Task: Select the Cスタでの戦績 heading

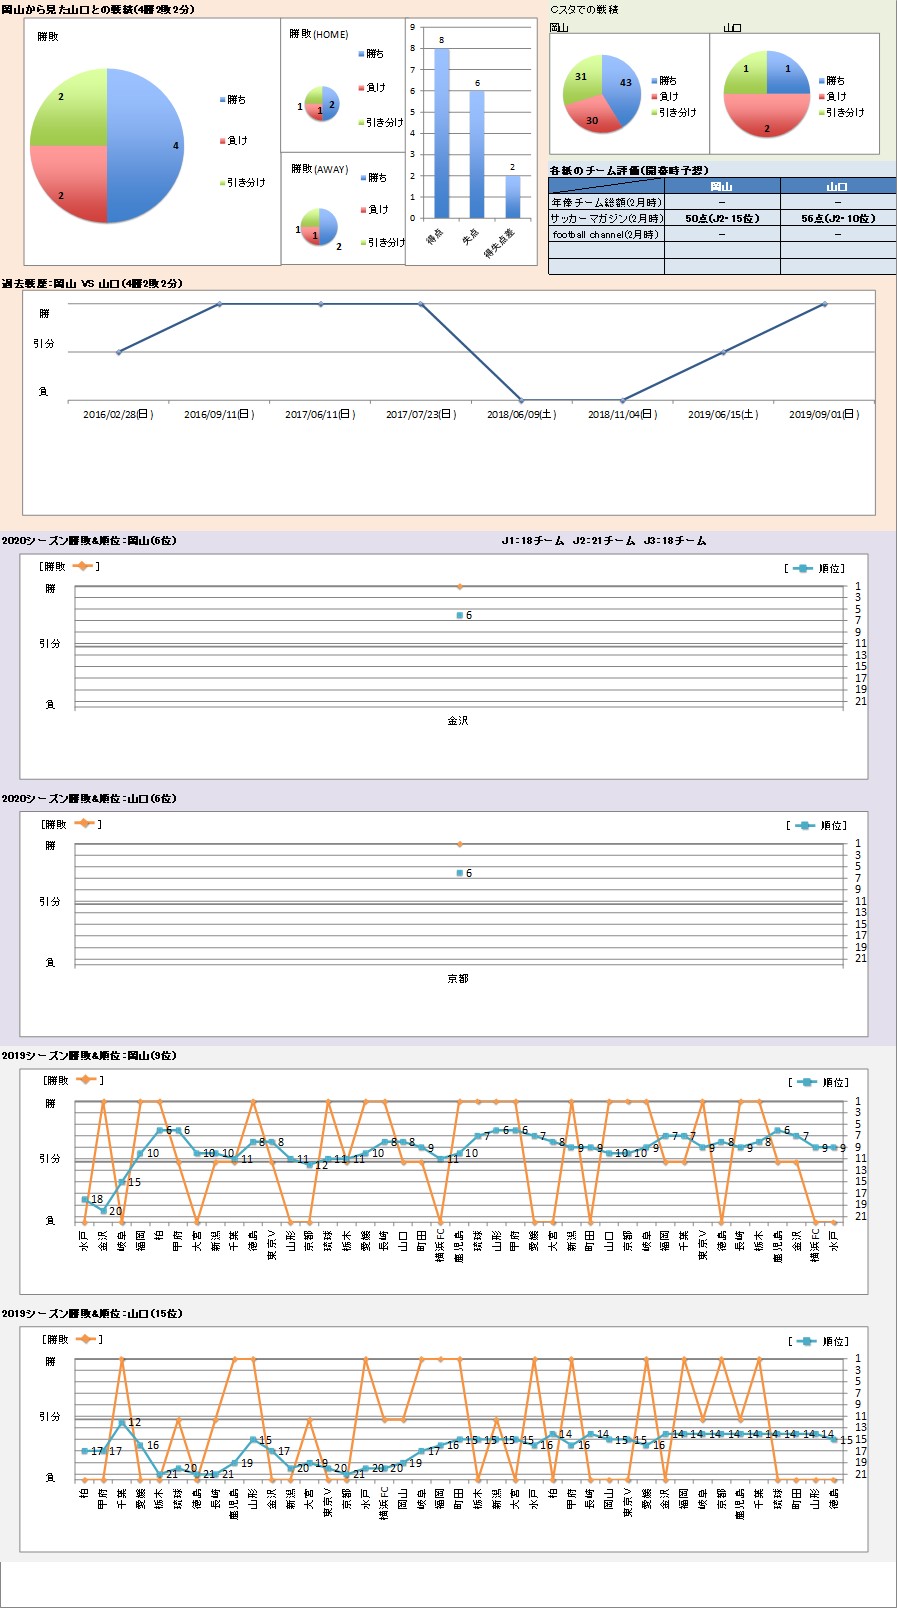Action: coord(585,9)
